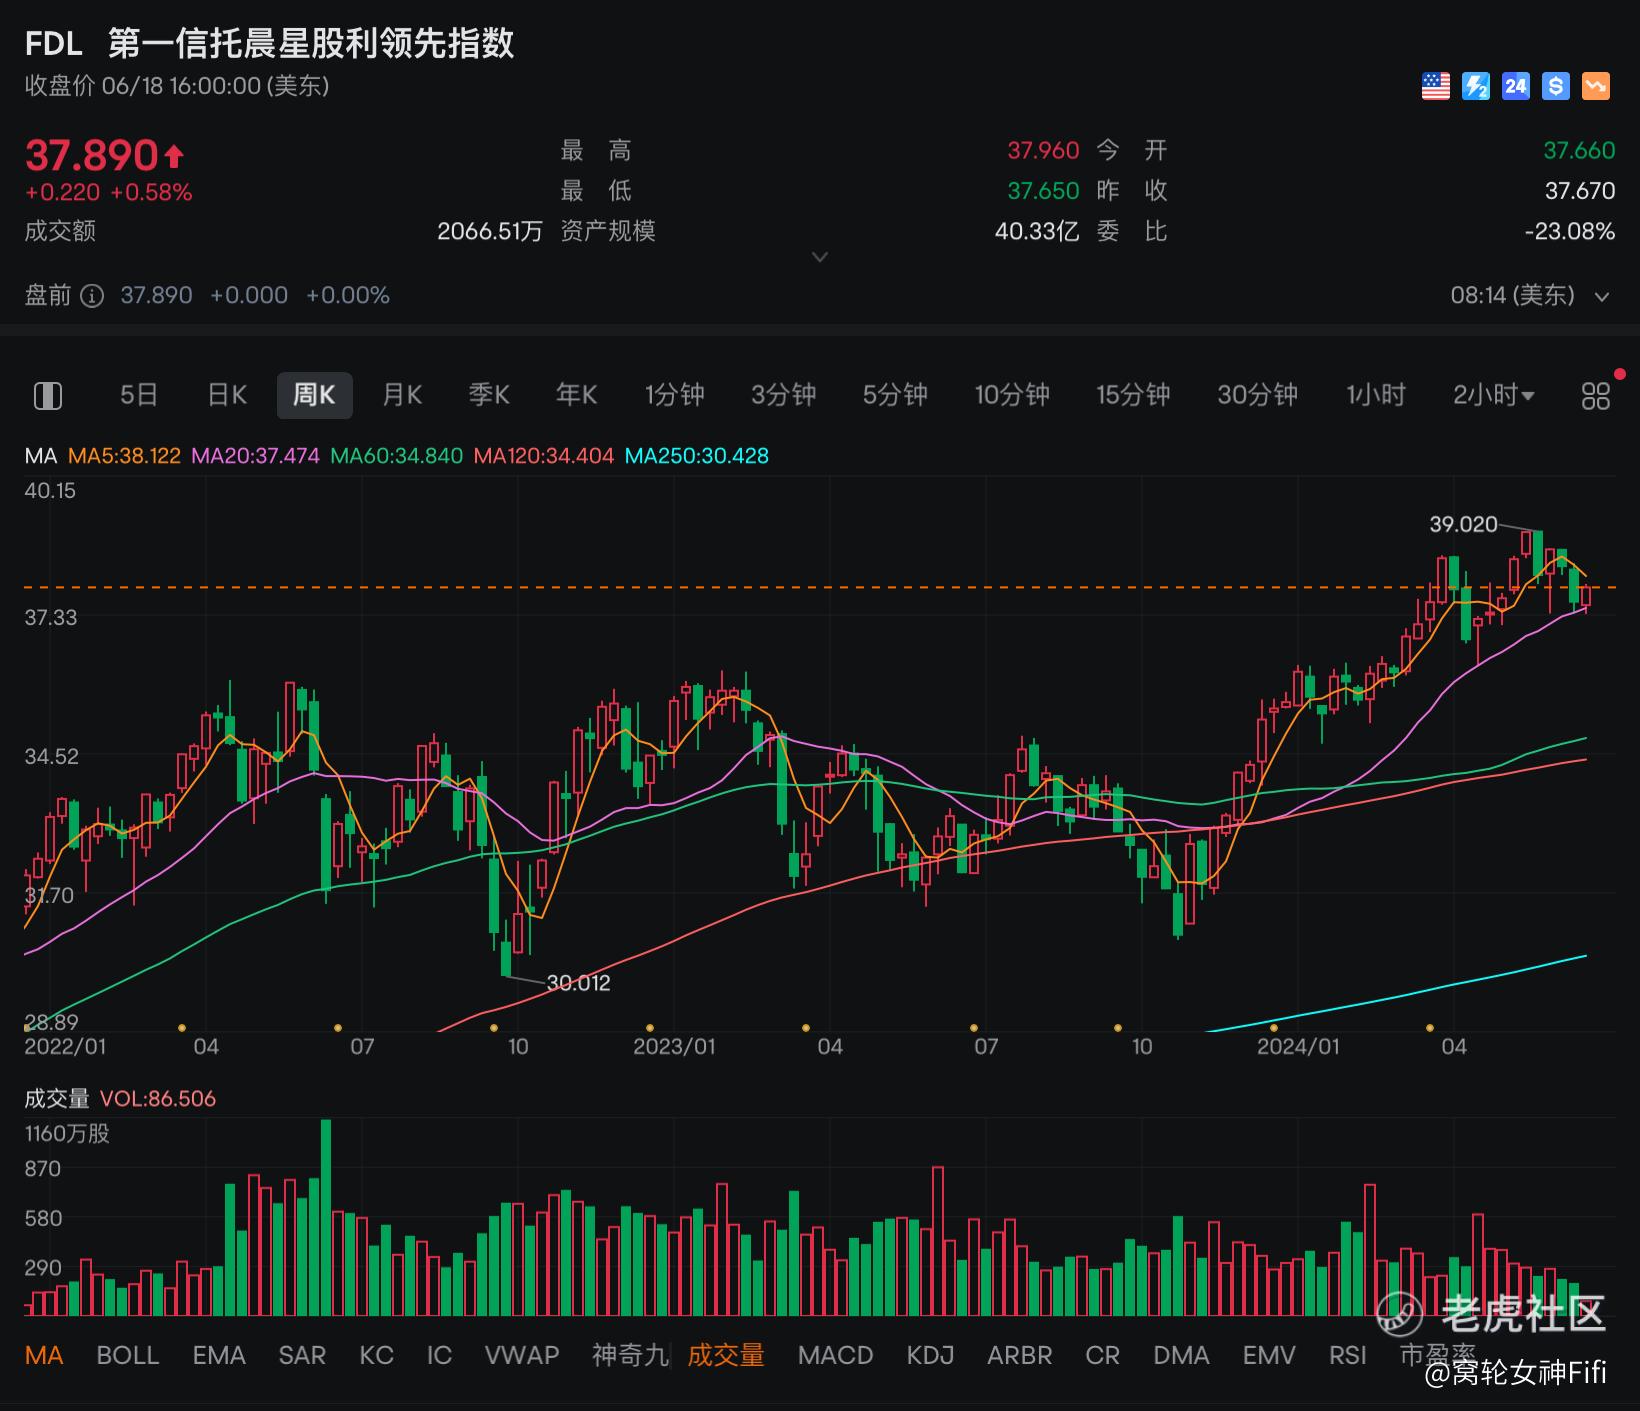
Task: Click the info icon beside 盘前
Action: click(92, 296)
